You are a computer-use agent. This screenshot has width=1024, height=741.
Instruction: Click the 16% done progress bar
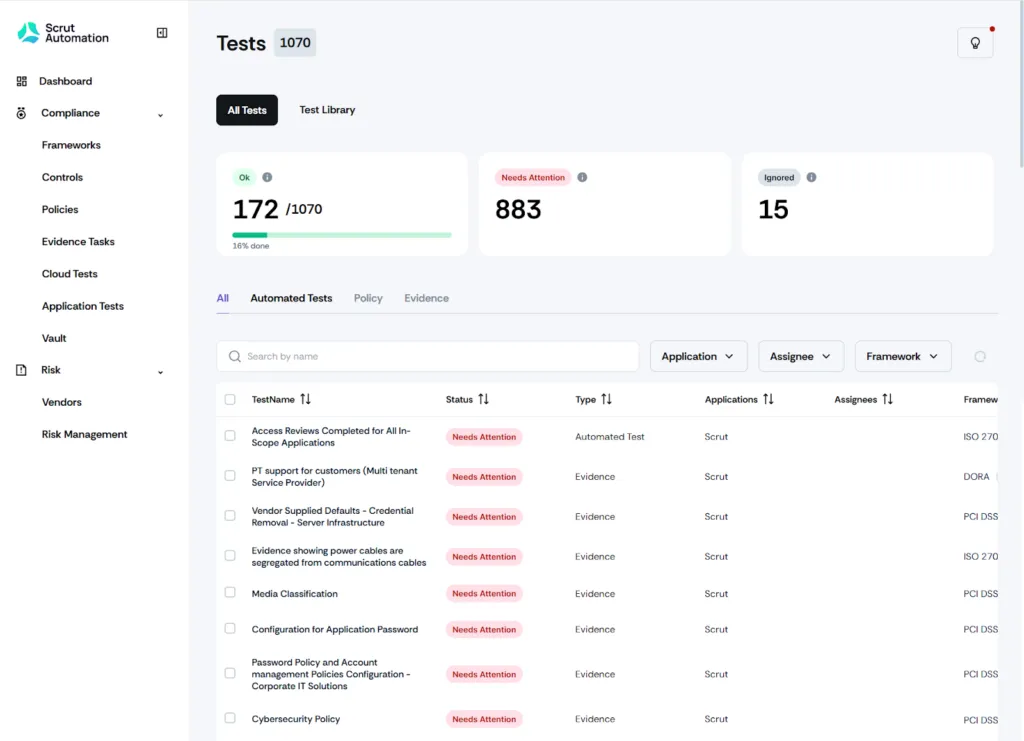click(342, 233)
